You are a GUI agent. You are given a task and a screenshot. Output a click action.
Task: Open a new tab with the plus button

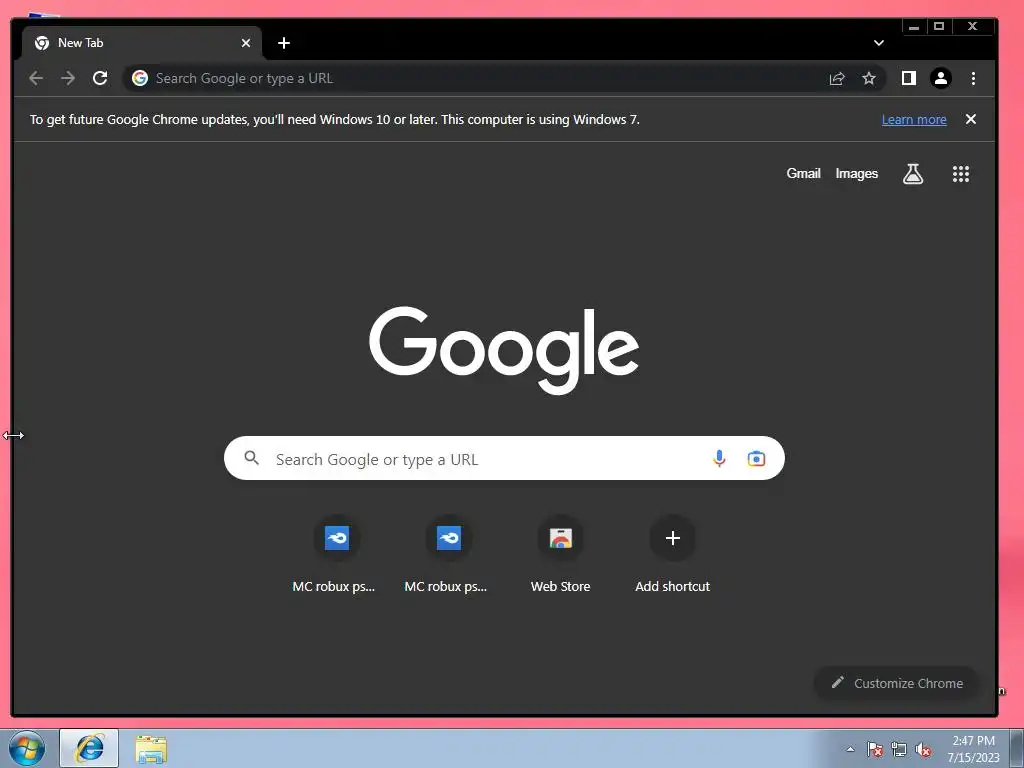283,43
